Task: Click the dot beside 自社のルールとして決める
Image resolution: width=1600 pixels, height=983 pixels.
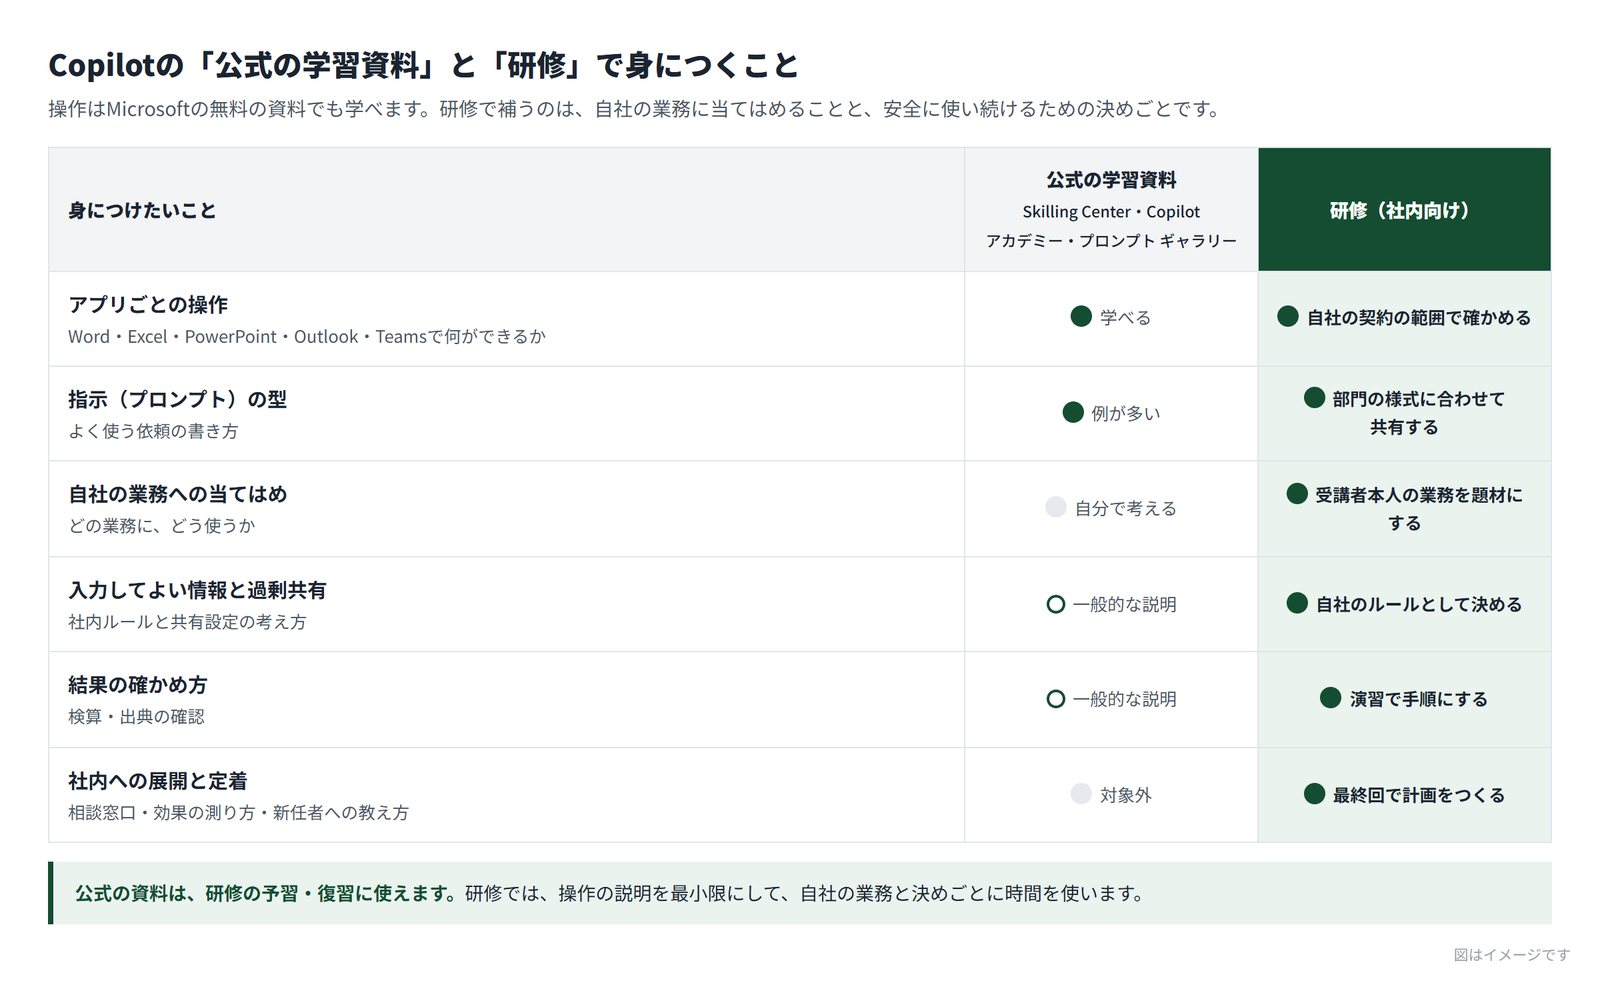Action: coord(1297,603)
